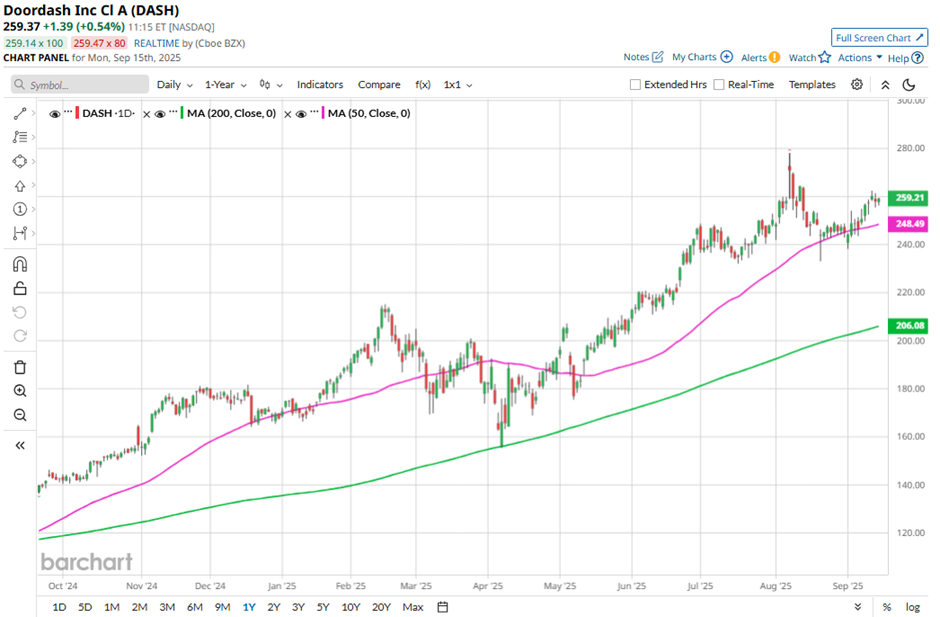Focus the Symbol search field
Image resolution: width=940 pixels, height=617 pixels.
pyautogui.click(x=80, y=85)
